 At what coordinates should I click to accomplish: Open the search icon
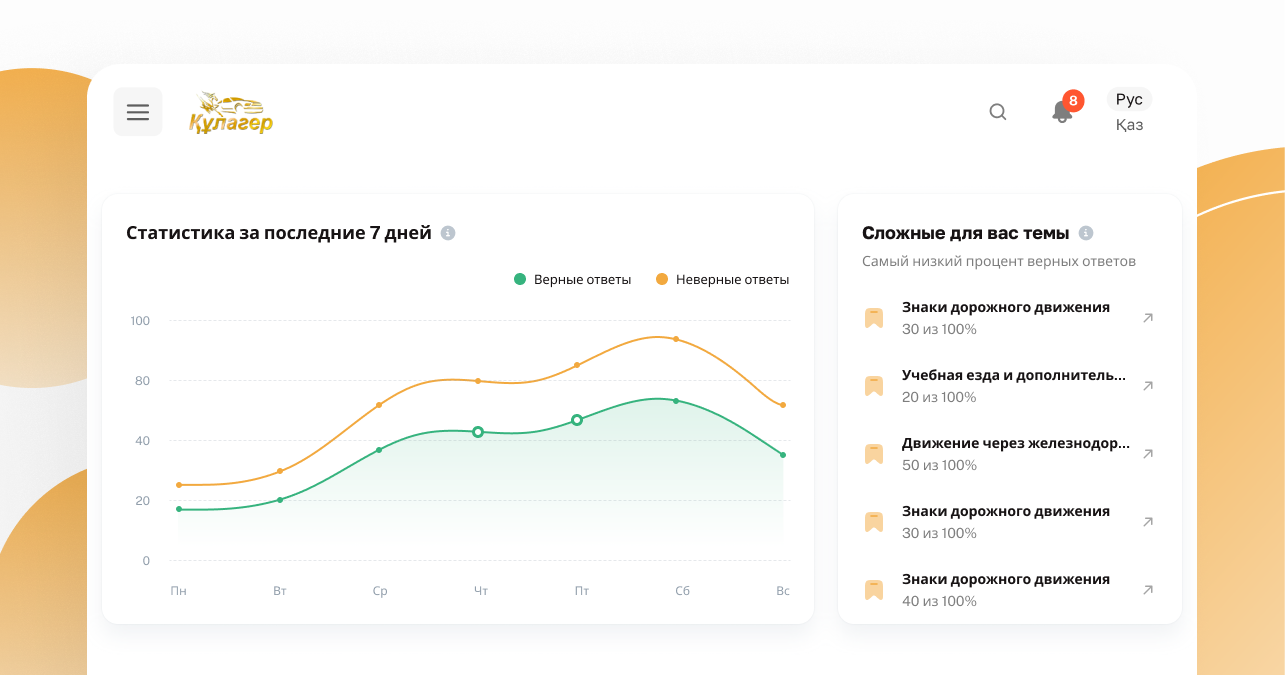[x=998, y=112]
